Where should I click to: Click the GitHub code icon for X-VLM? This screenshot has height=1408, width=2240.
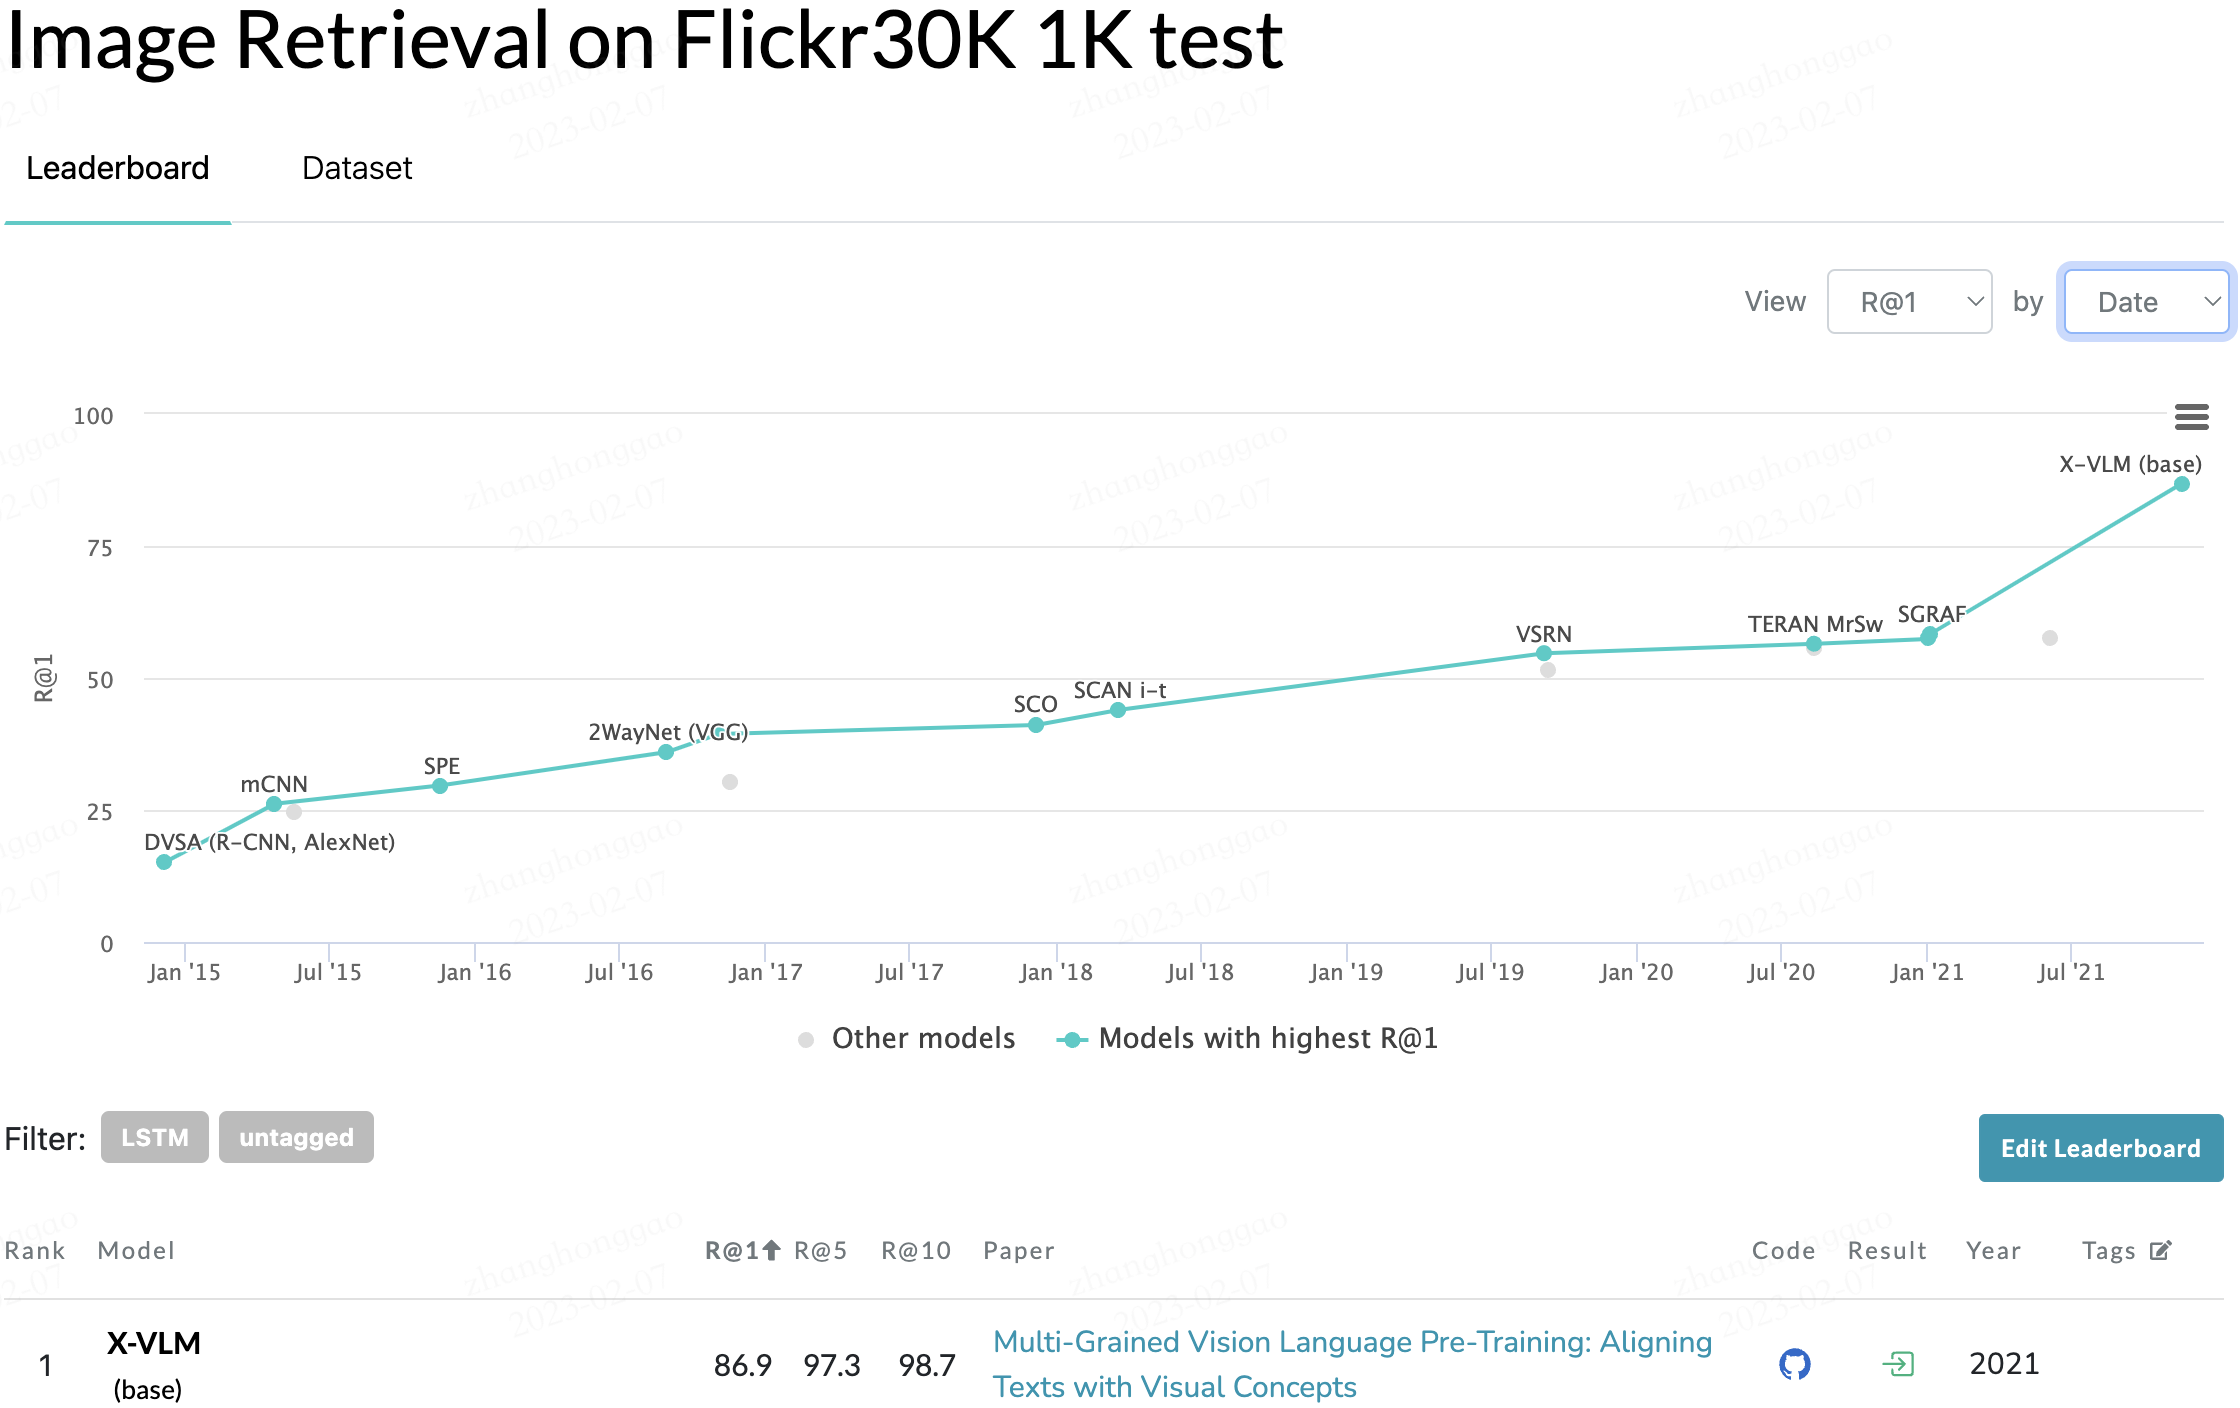coord(1794,1364)
